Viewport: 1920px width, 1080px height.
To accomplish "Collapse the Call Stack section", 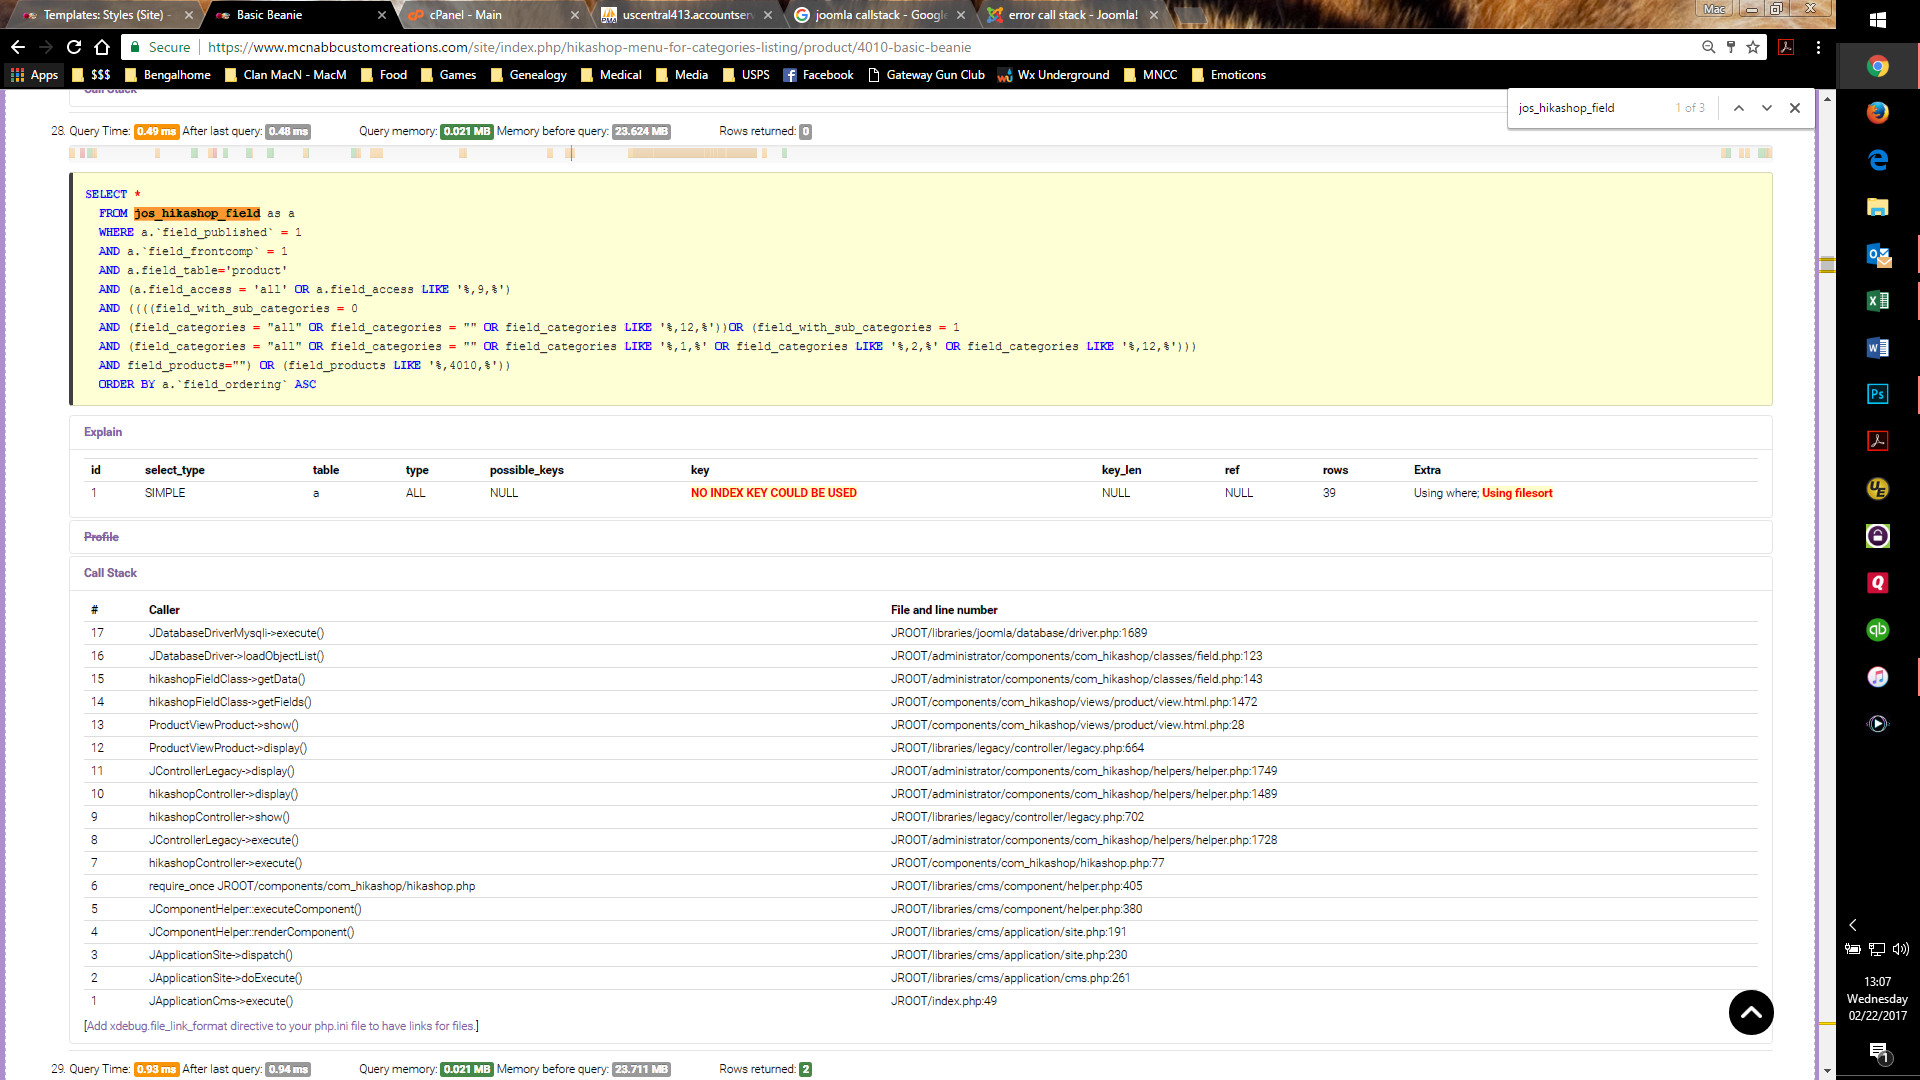I will click(110, 573).
